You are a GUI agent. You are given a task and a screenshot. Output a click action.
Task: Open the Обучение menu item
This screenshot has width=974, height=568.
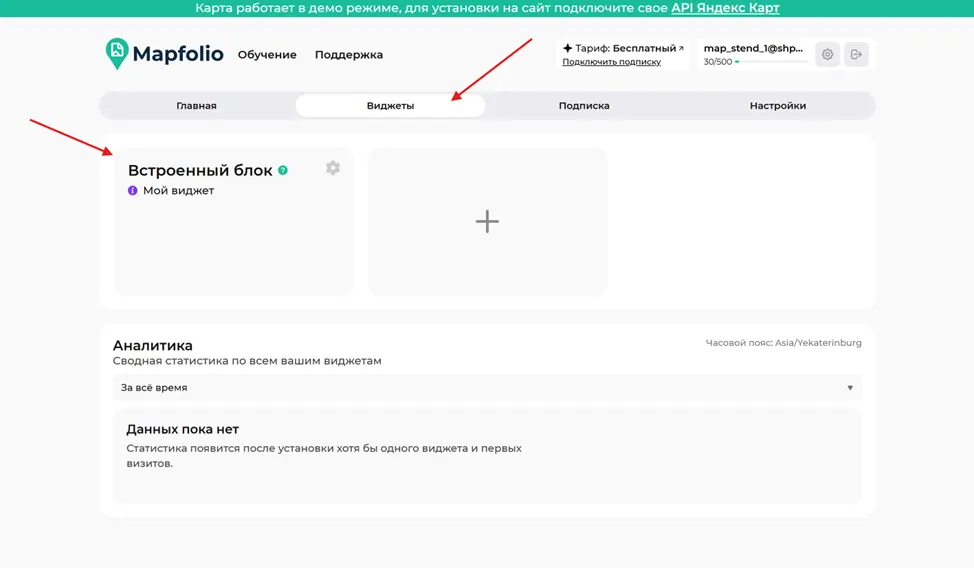coord(267,55)
